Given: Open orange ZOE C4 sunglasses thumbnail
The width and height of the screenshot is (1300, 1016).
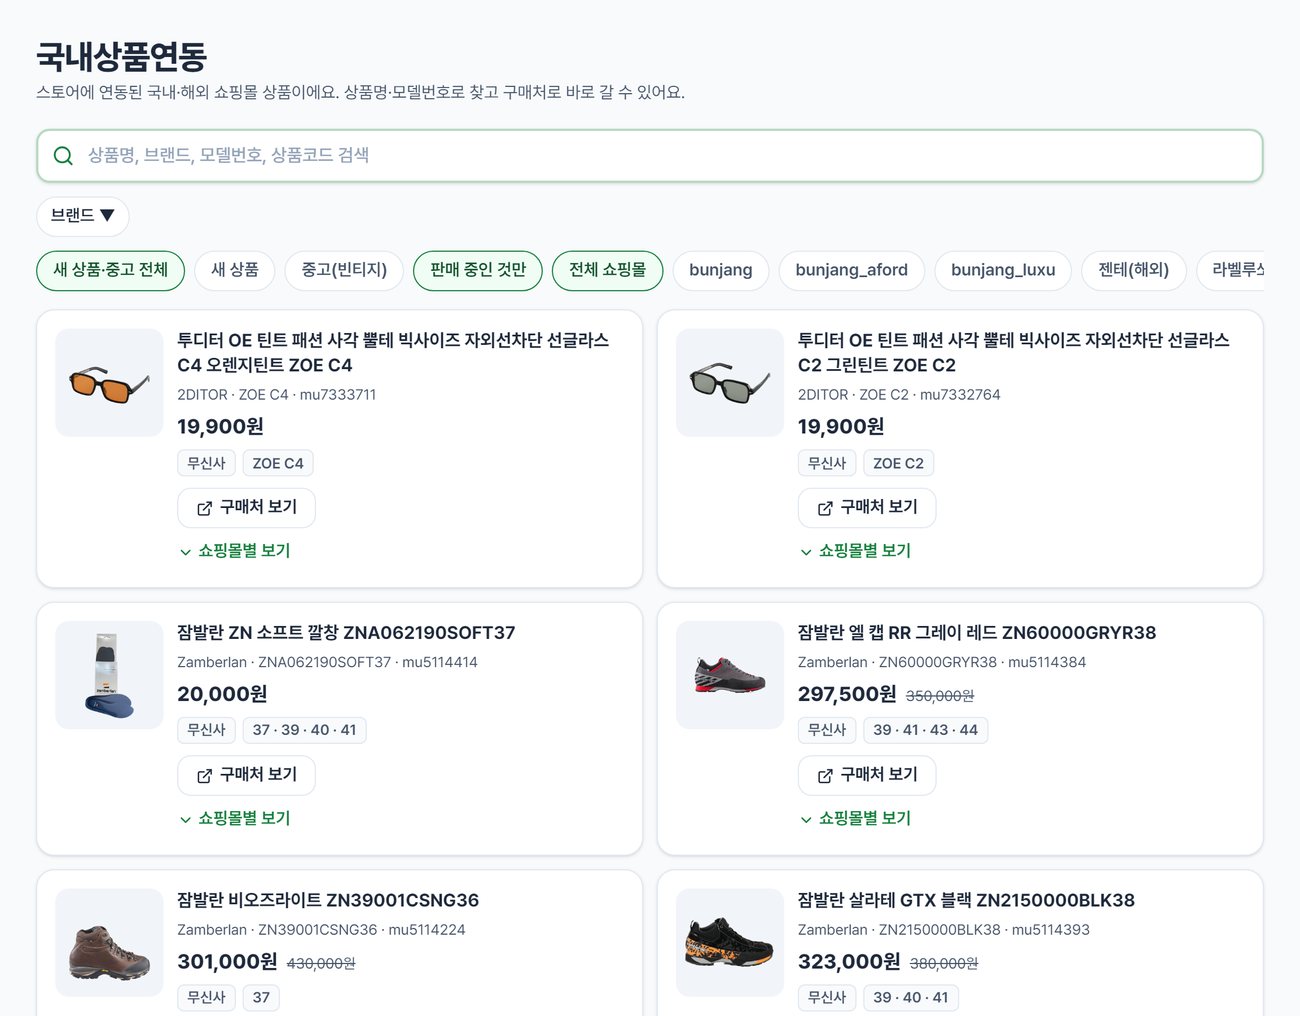Looking at the screenshot, I should tap(109, 383).
